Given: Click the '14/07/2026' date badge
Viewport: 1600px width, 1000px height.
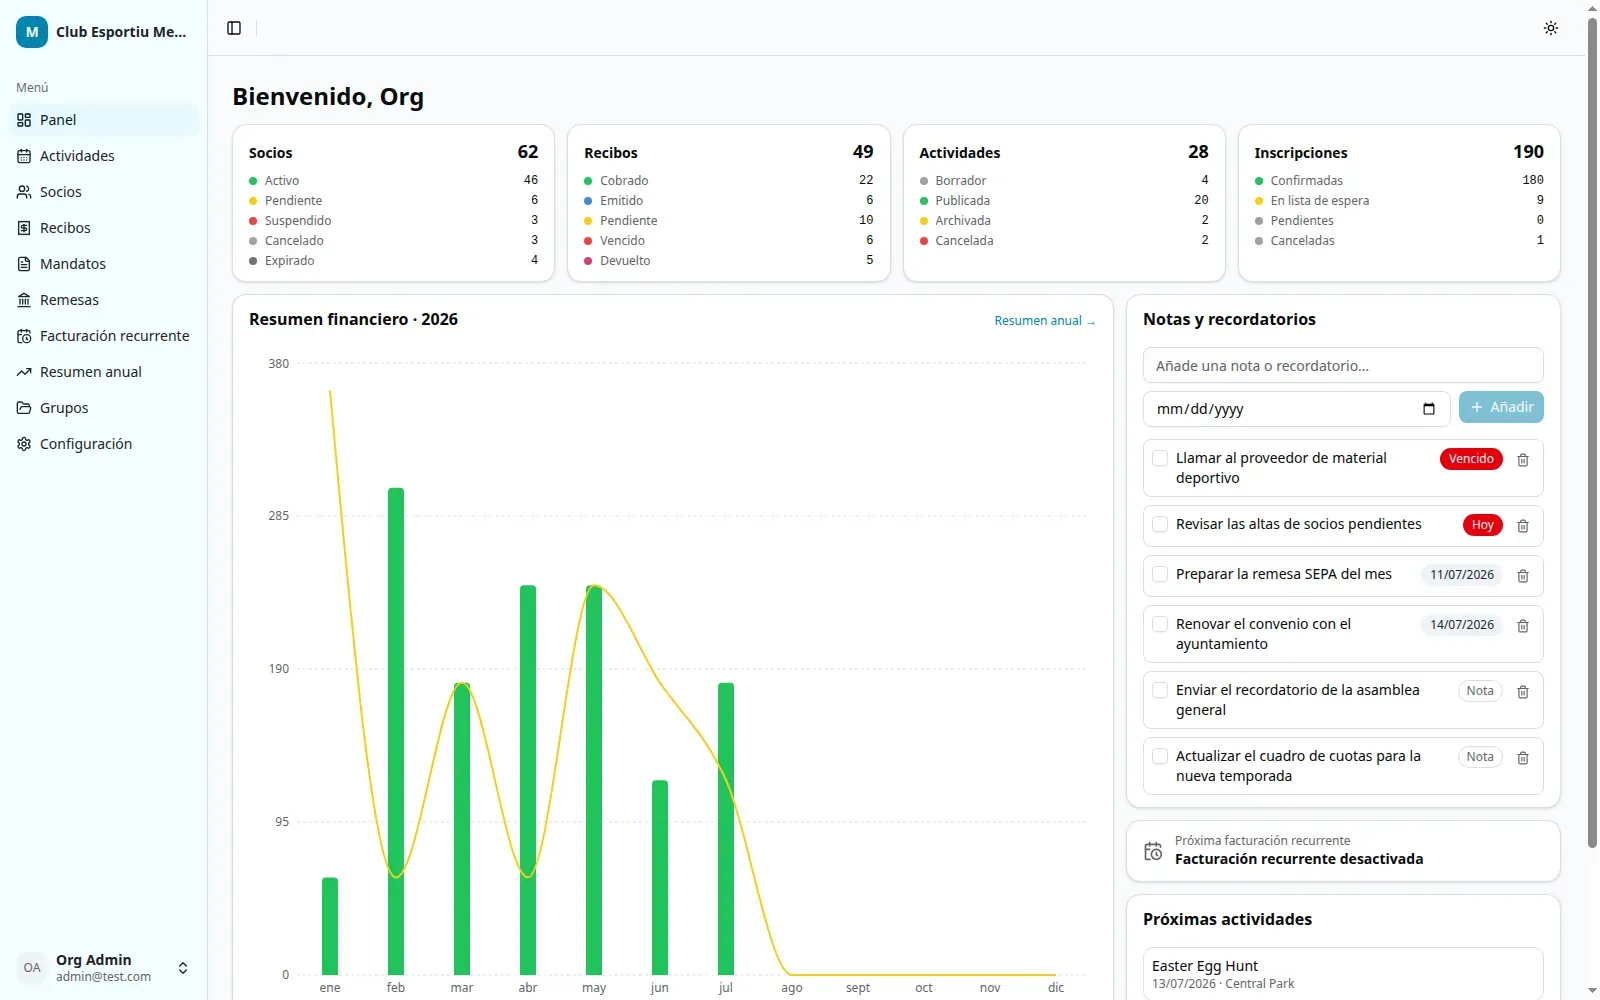Looking at the screenshot, I should [1462, 625].
